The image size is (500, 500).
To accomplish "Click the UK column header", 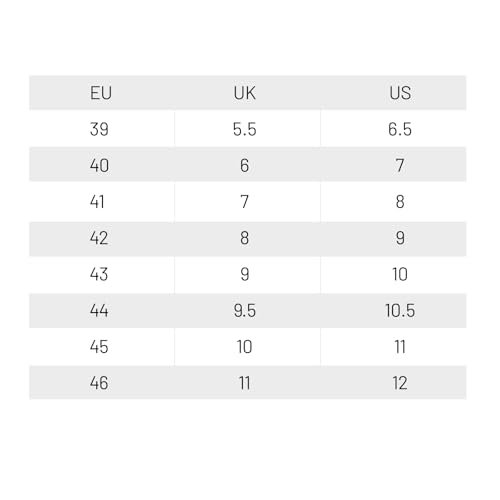I will point(245,93).
